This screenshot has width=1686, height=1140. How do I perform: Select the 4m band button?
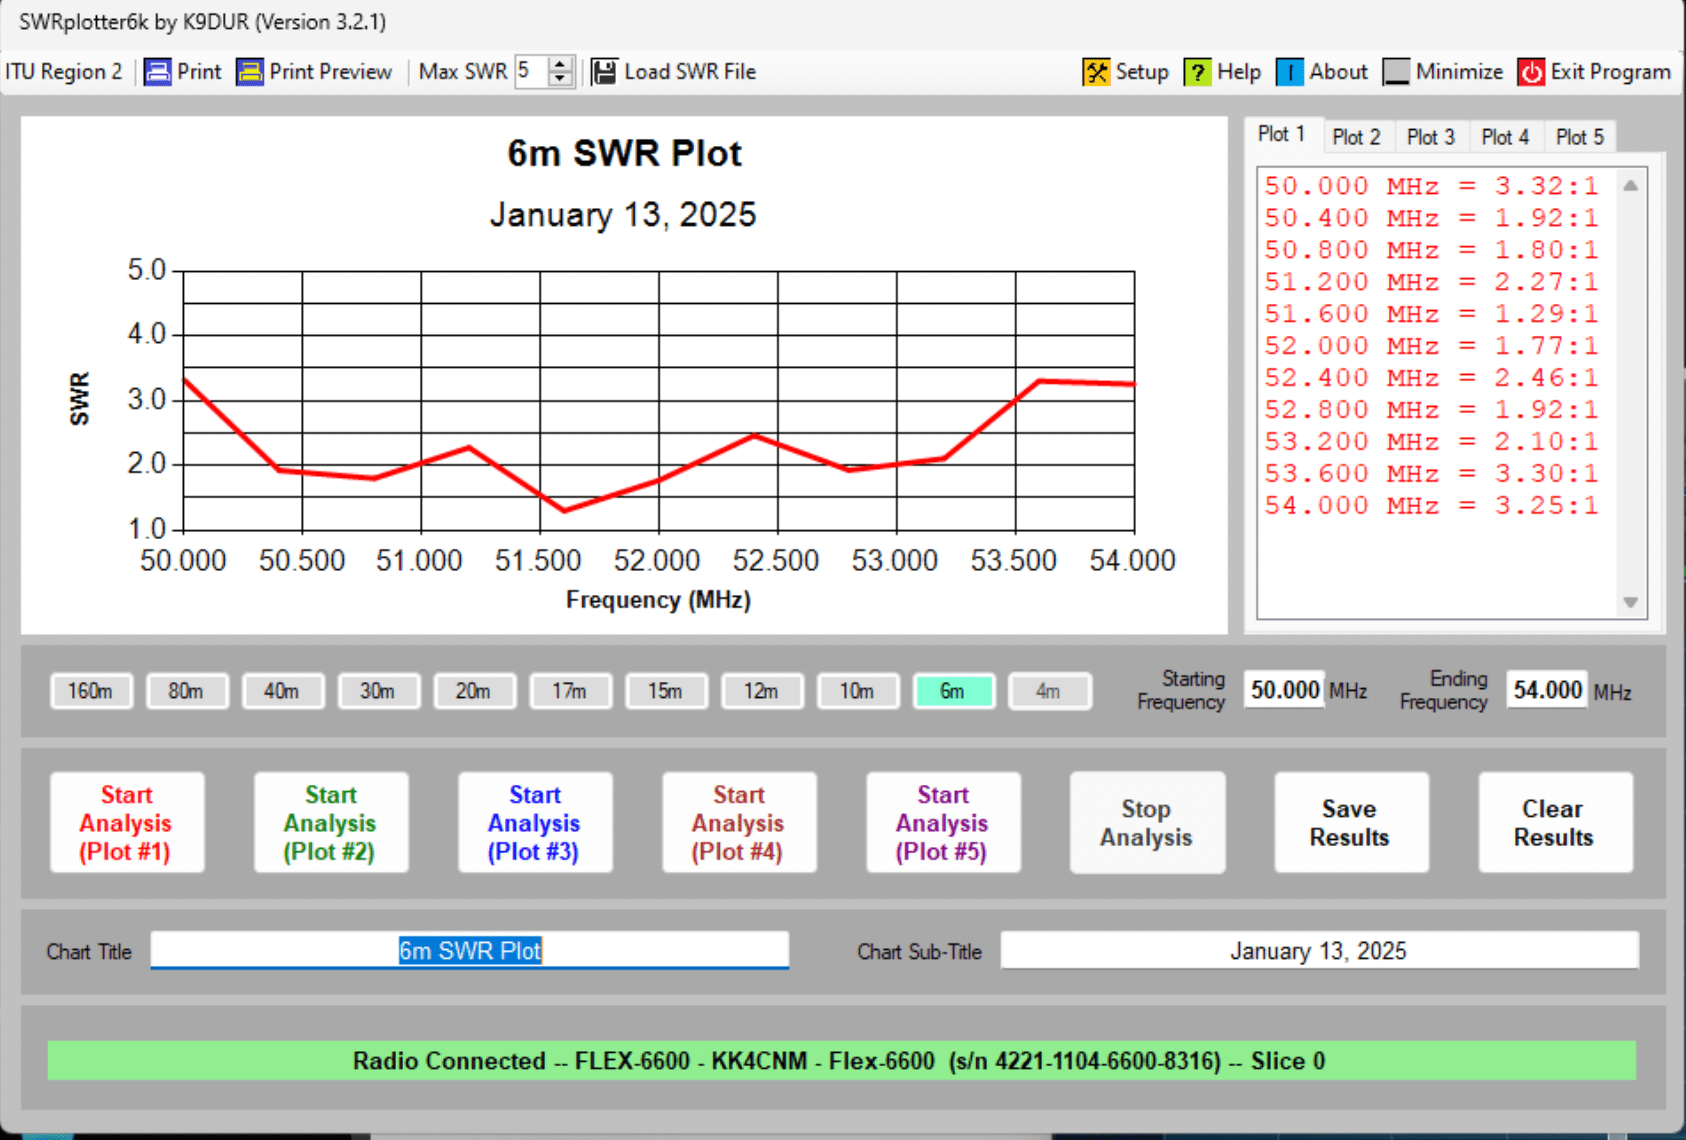(1049, 691)
